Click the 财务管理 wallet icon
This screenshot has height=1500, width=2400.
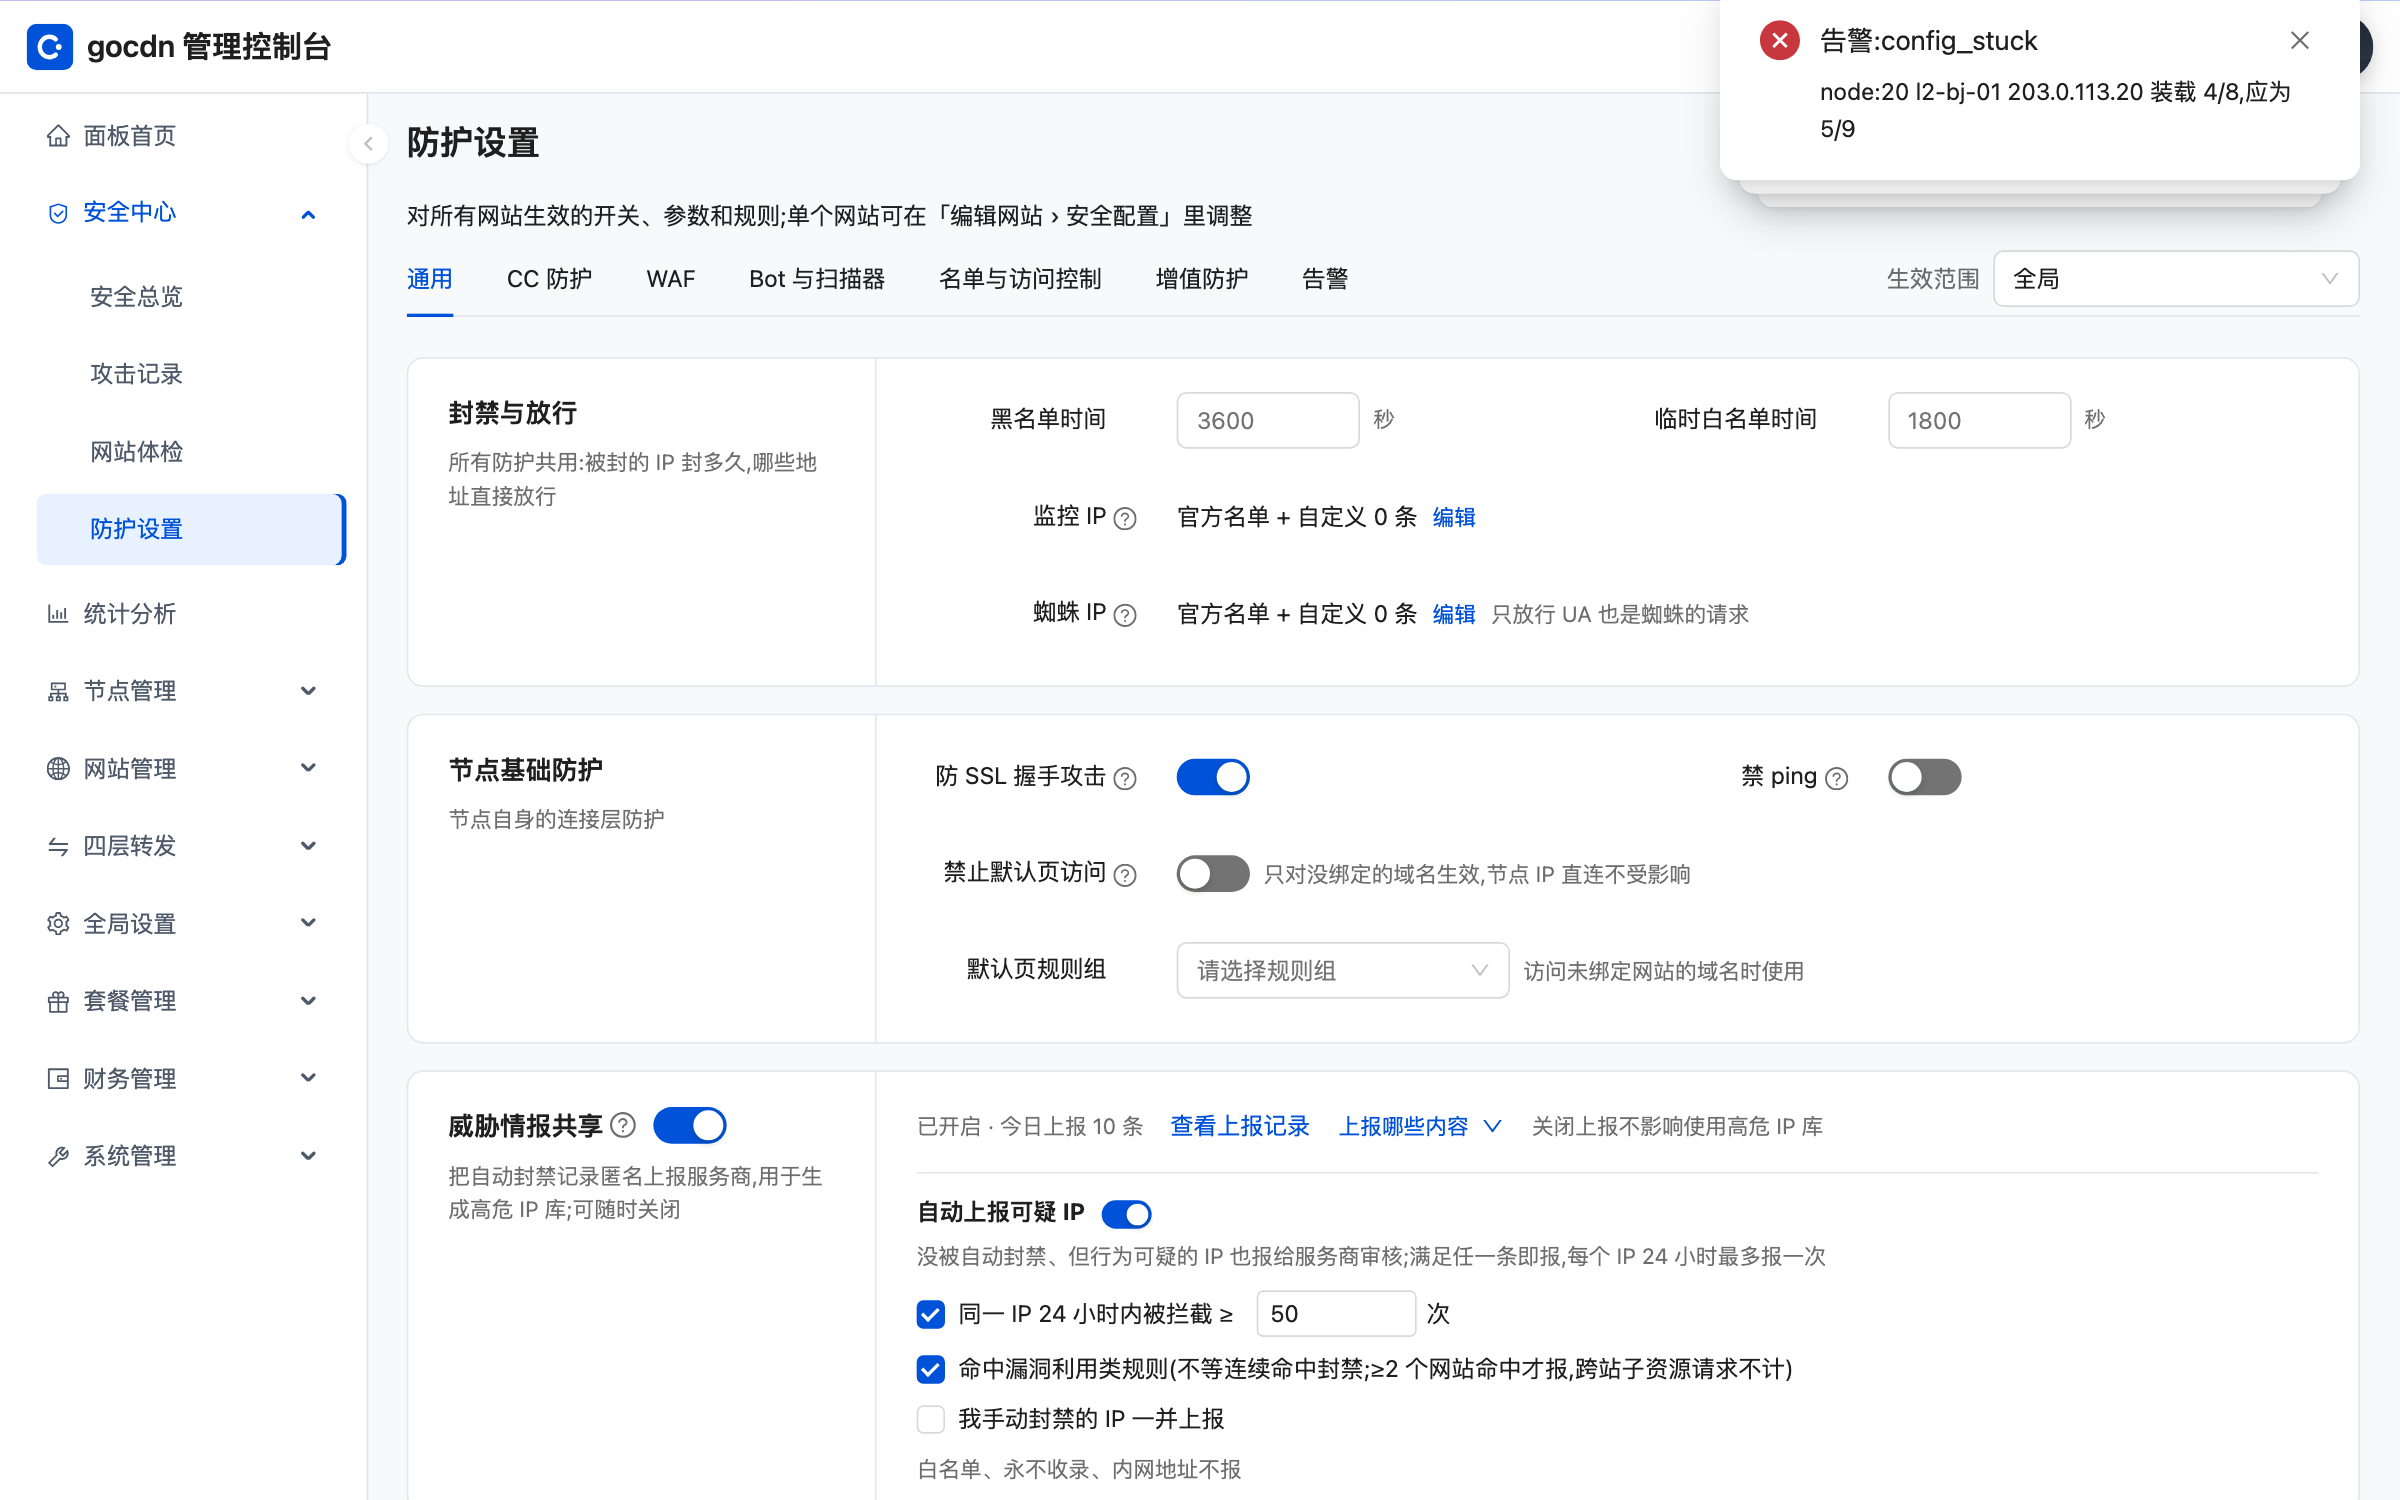pyautogui.click(x=58, y=1078)
